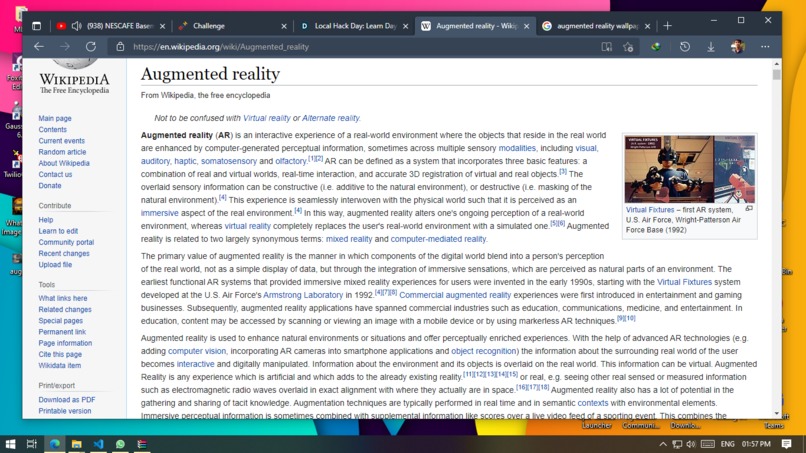Image resolution: width=806 pixels, height=453 pixels.
Task: Open downloads icon in toolbar
Action: 711,47
